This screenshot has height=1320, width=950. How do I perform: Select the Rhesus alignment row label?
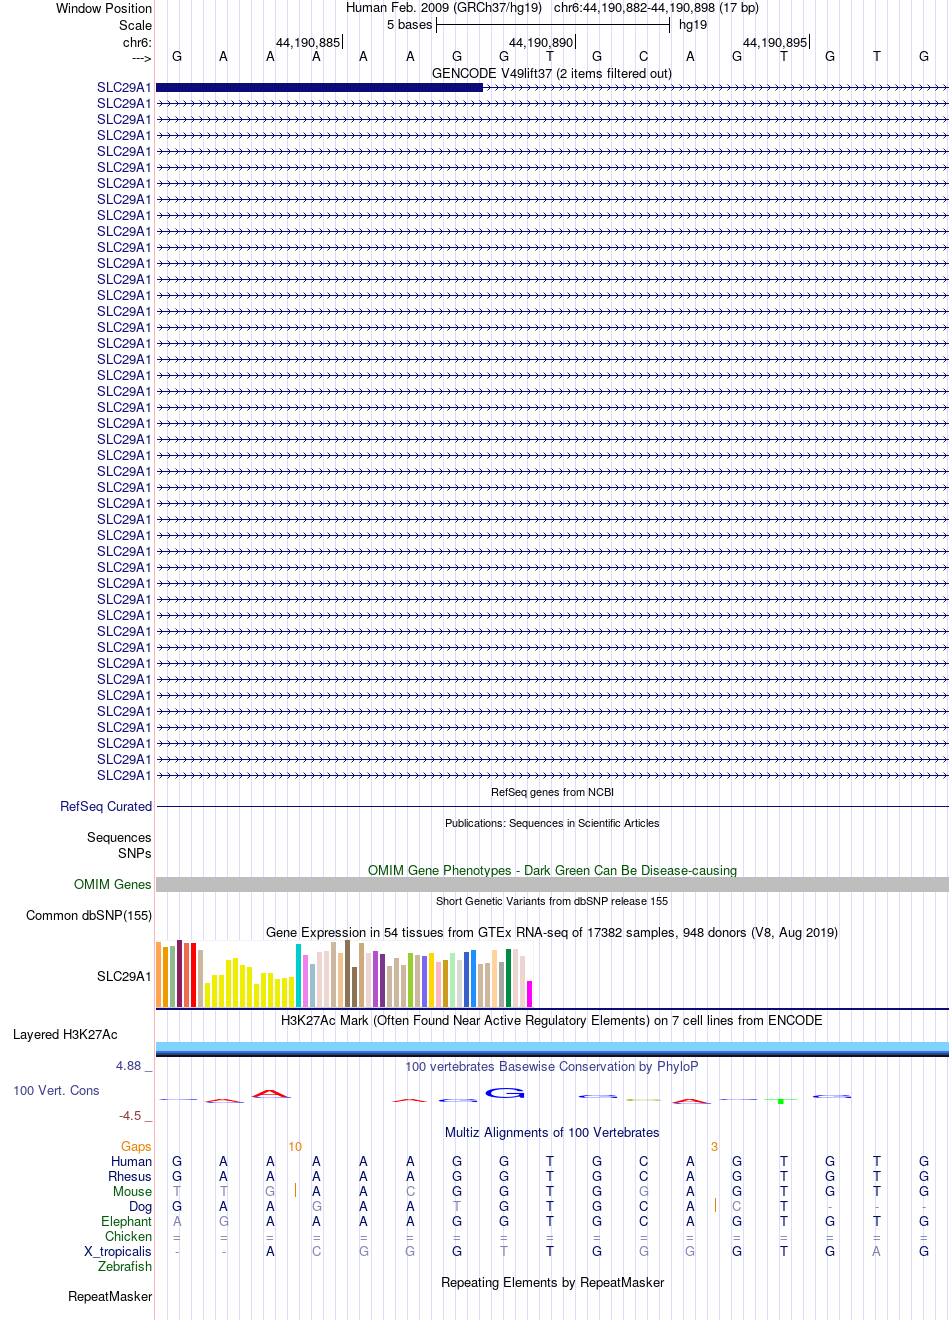coord(130,1177)
